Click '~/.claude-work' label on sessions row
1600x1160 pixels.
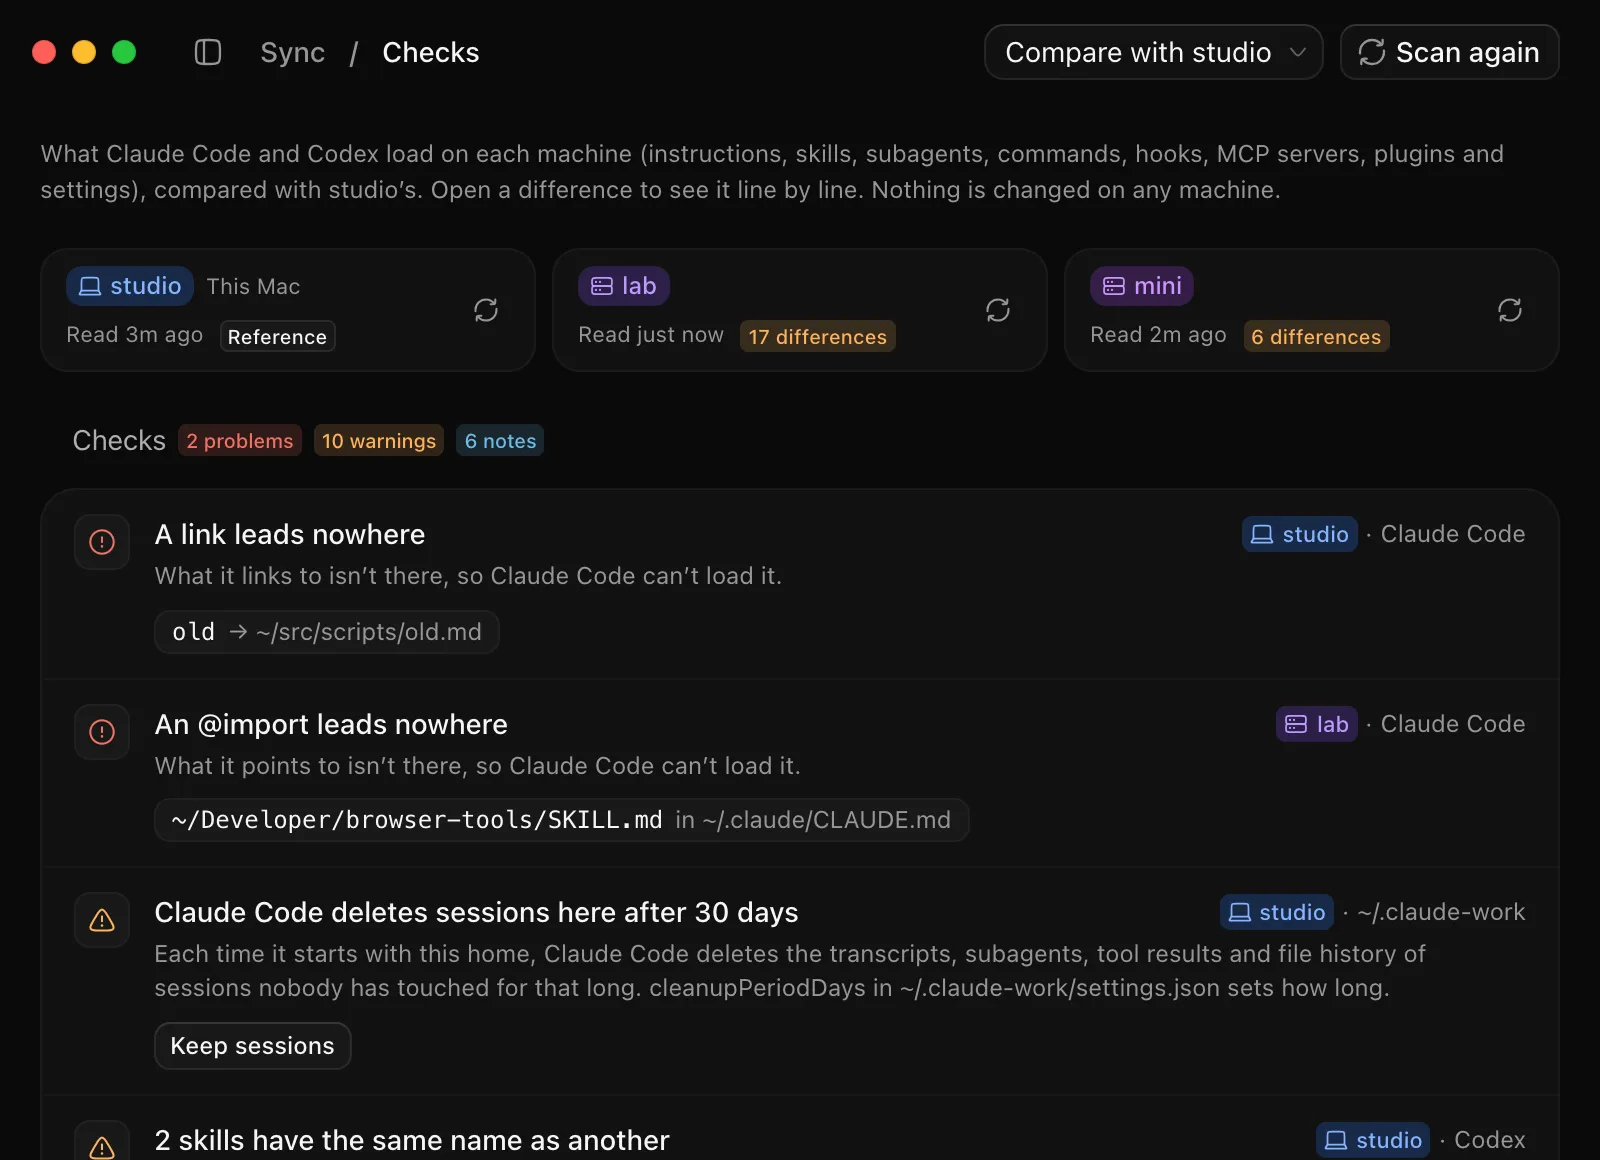[x=1441, y=912]
